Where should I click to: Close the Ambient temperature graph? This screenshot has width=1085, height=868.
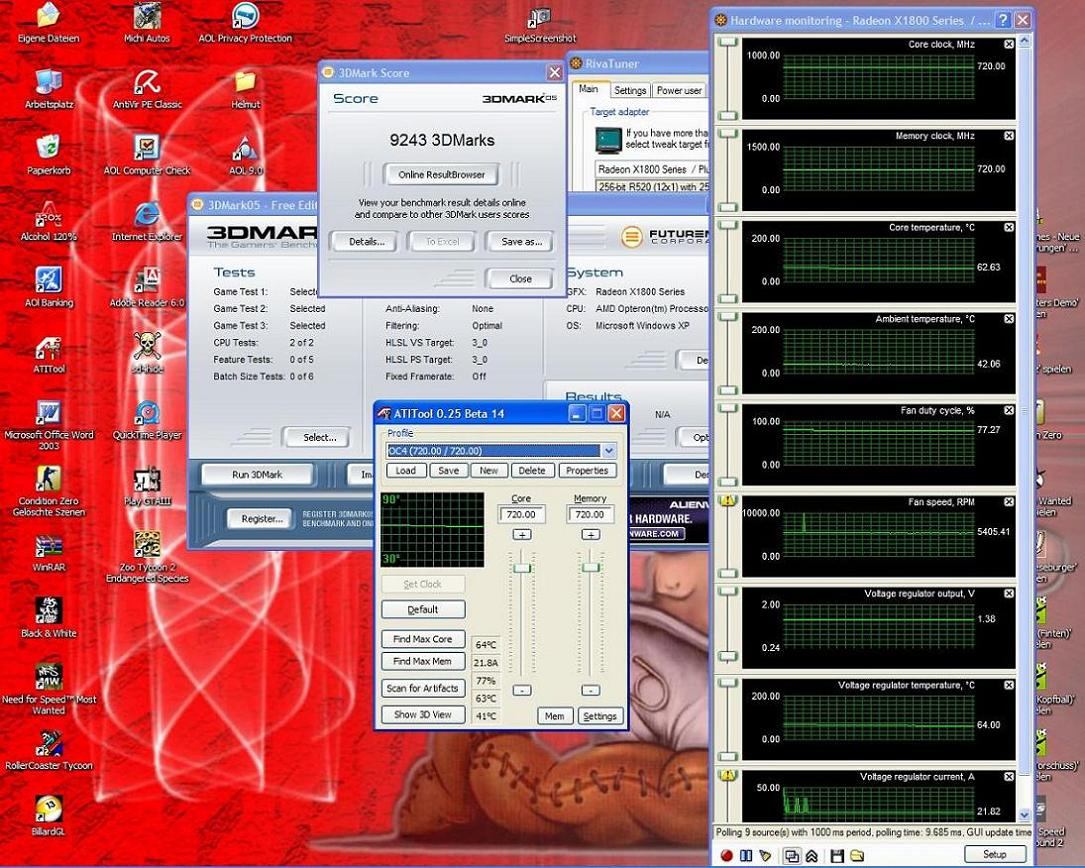click(x=1009, y=319)
